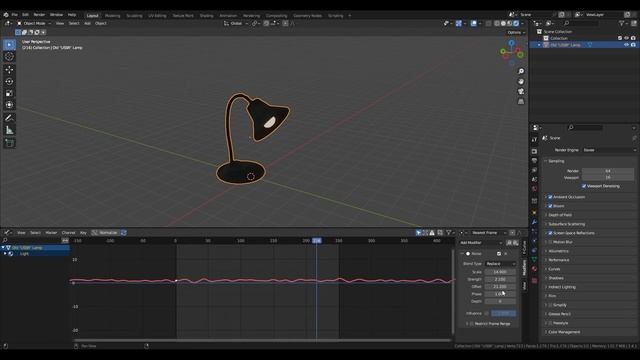Open the Texture properties tab checker icon
Image resolution: width=640 pixels, height=360 pixels.
[x=534, y=280]
